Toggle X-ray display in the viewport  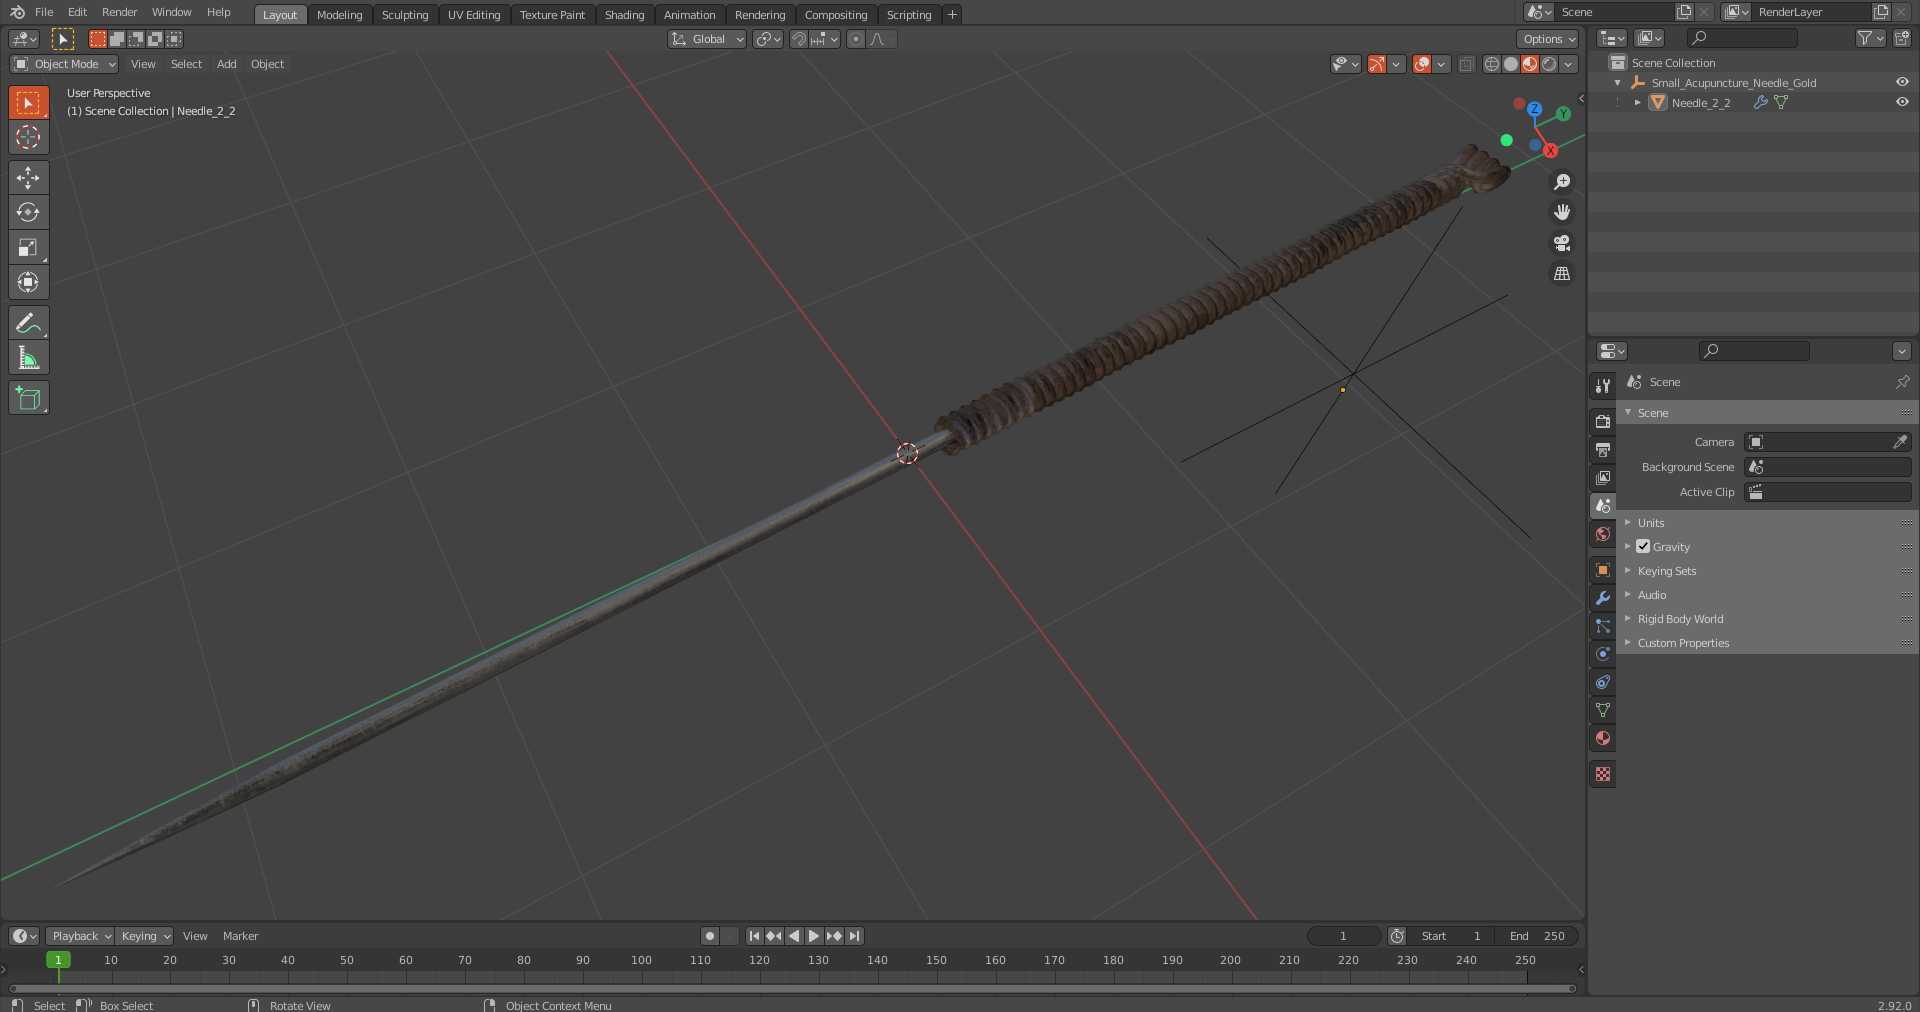(x=1466, y=64)
